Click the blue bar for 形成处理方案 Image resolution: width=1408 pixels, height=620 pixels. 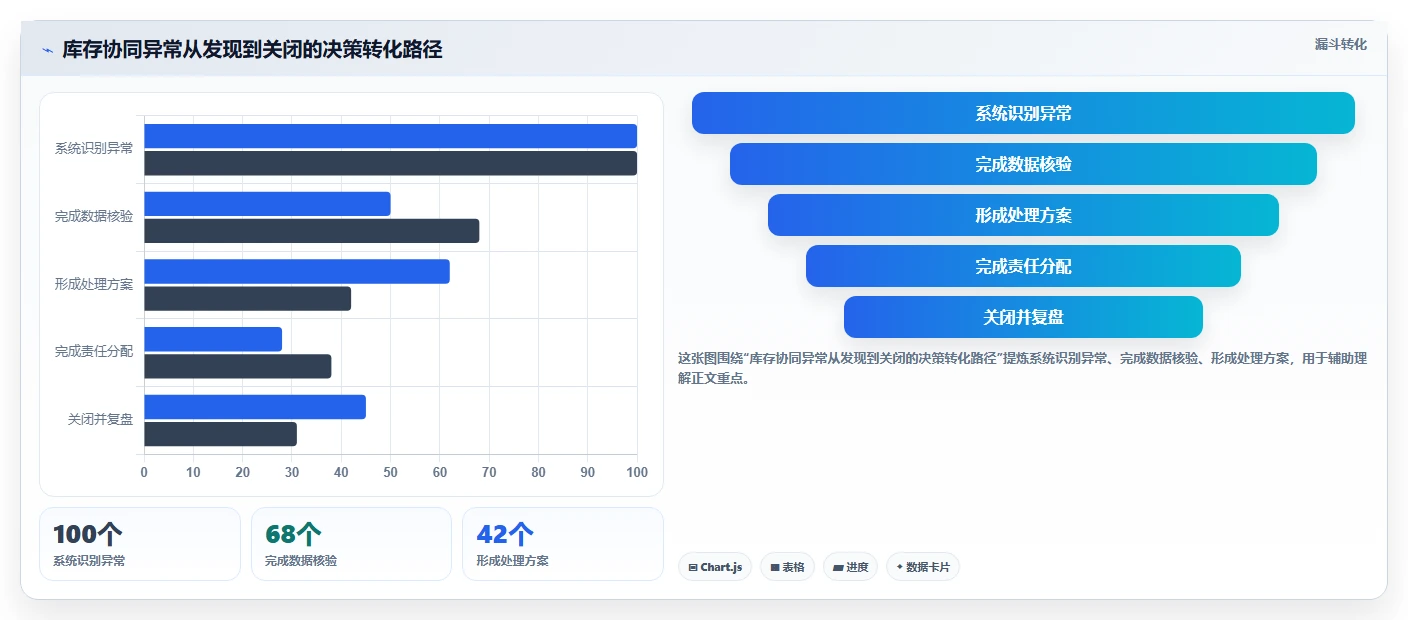click(x=297, y=271)
